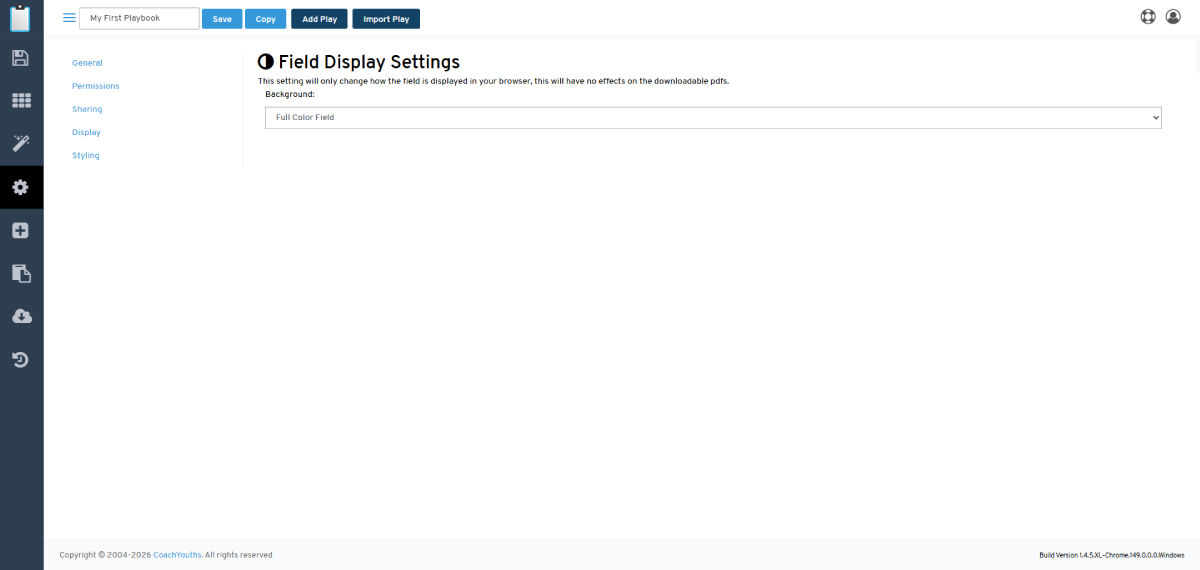Click the floppy disk save icon in sidebar
The height and width of the screenshot is (570, 1200).
point(20,58)
